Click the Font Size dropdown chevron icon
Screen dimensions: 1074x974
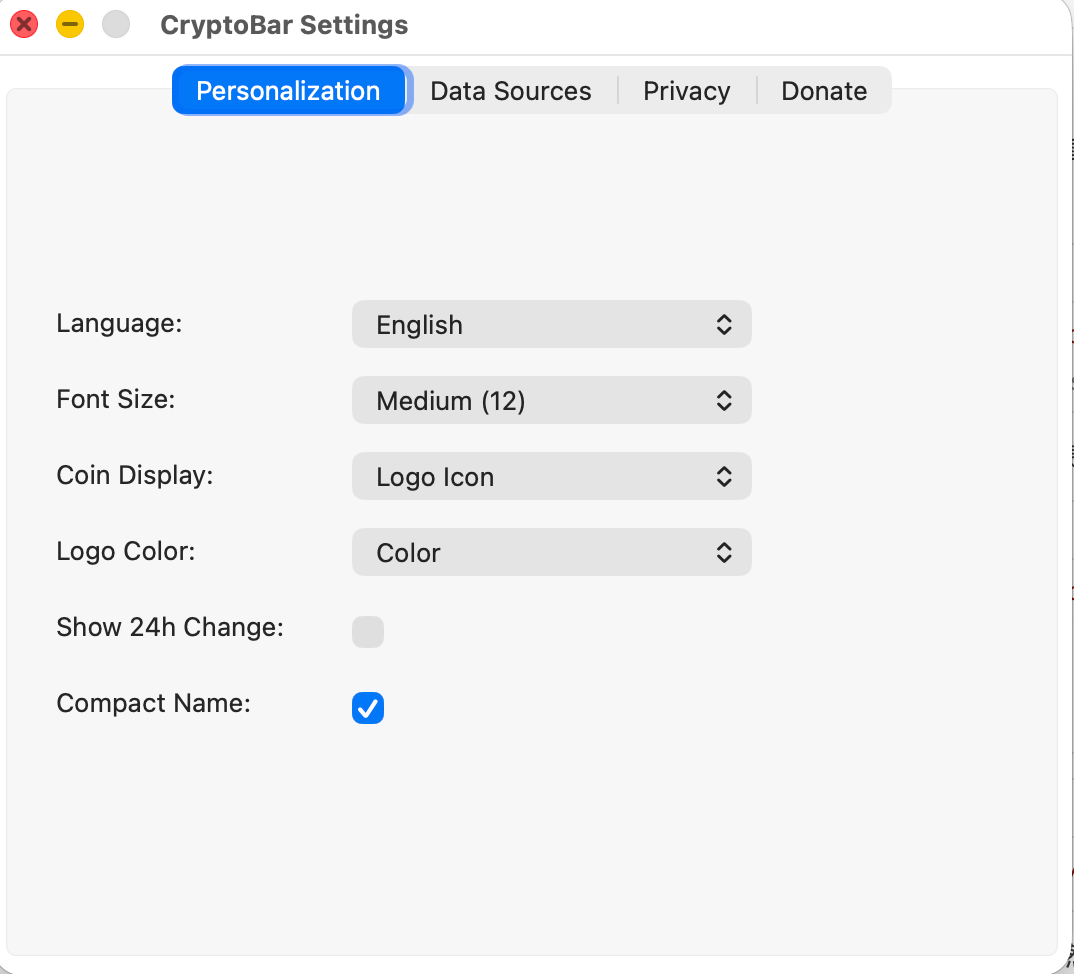(x=723, y=400)
